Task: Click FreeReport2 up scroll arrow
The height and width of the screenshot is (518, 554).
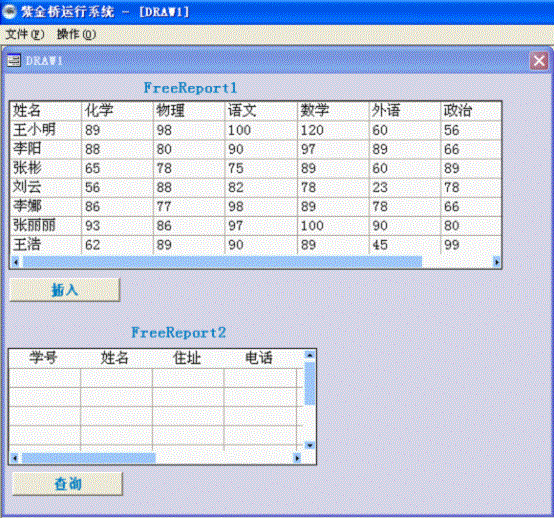Action: pos(310,355)
